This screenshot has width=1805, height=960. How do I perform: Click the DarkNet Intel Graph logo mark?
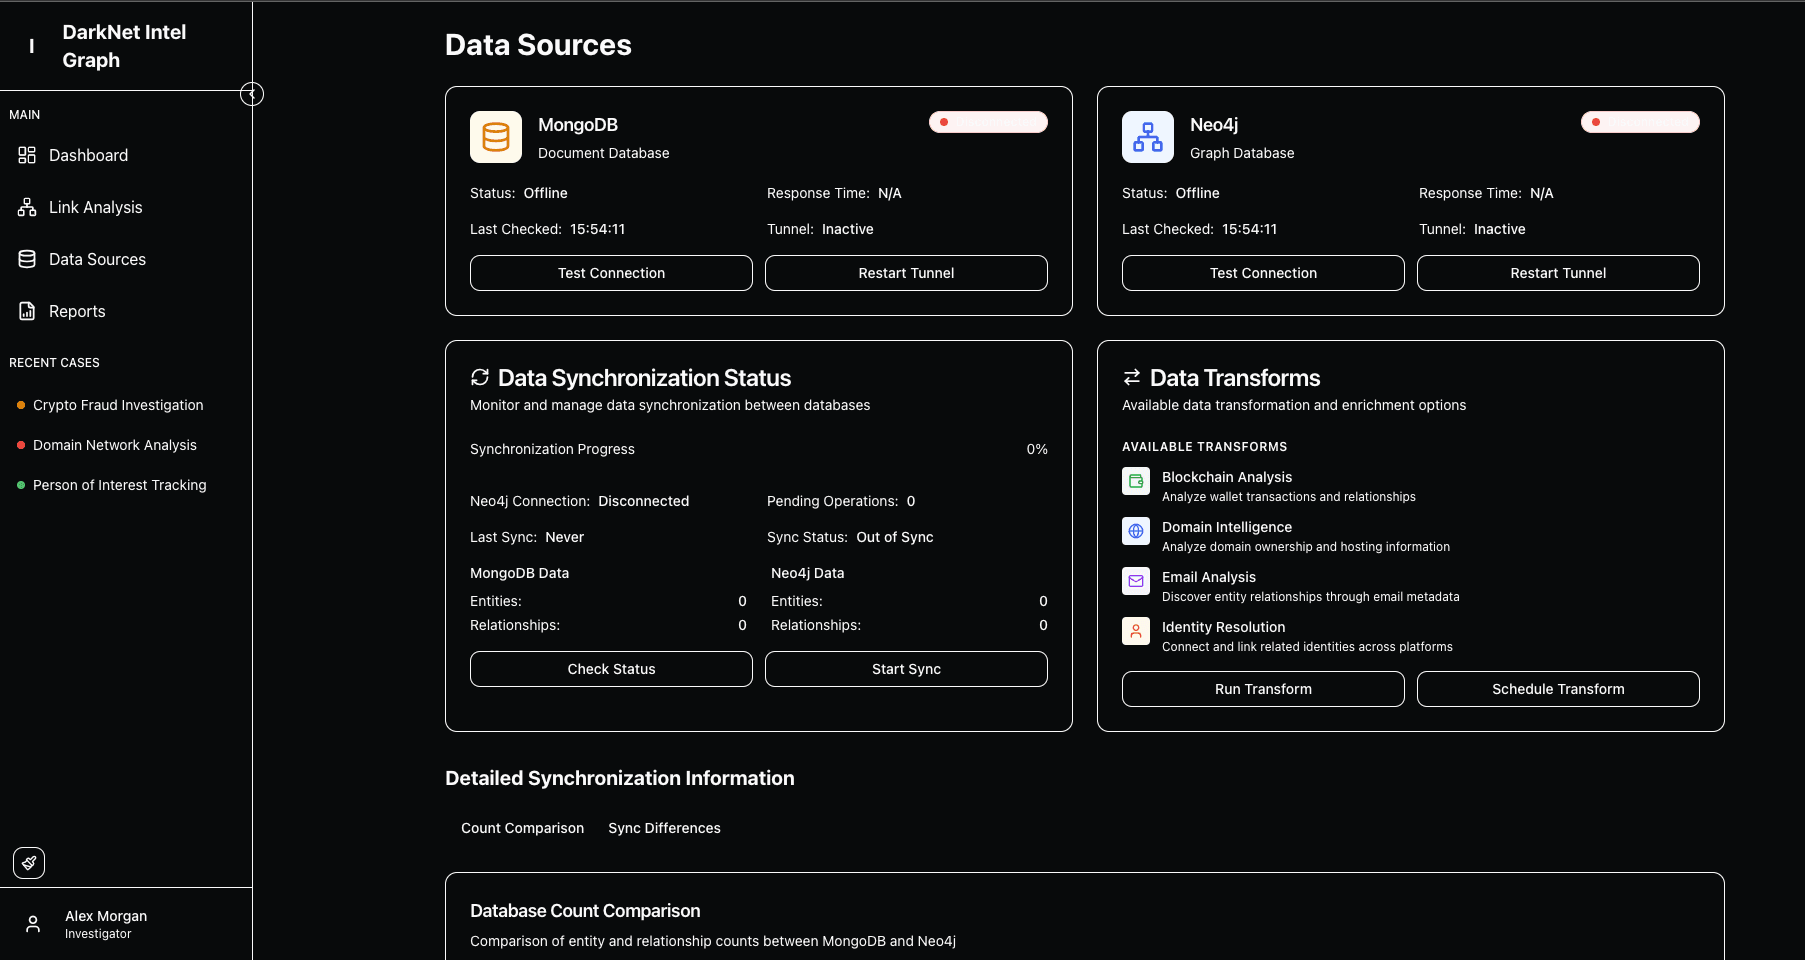pyautogui.click(x=32, y=46)
